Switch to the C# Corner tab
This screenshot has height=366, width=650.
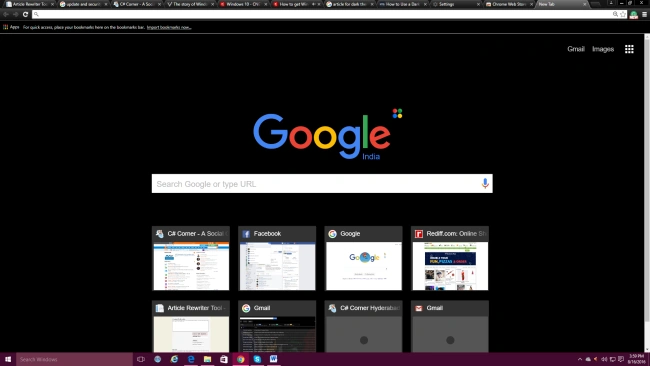click(x=137, y=4)
